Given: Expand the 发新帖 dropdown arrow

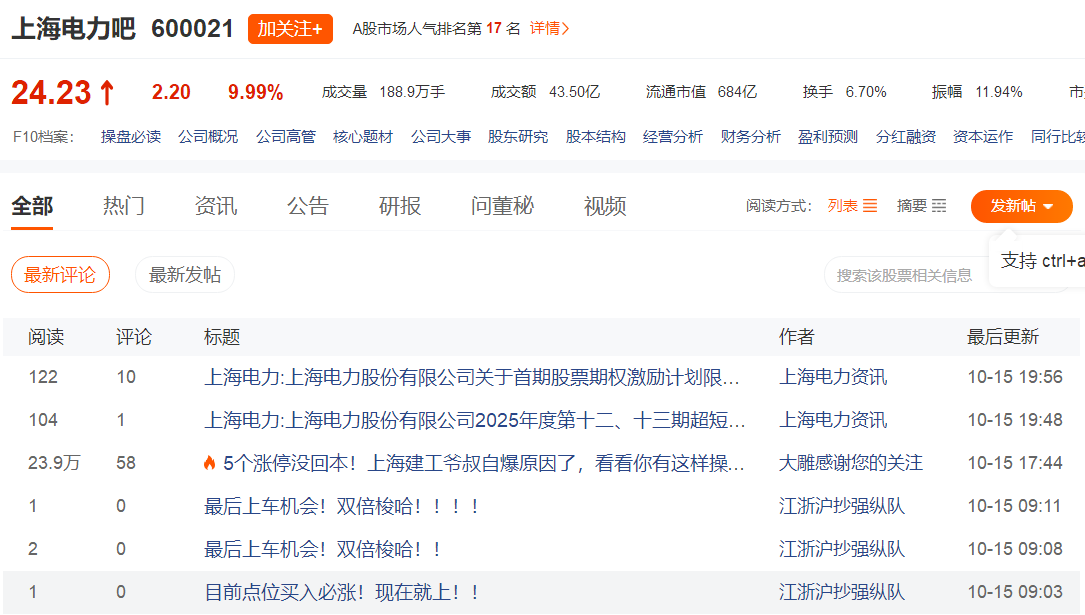Looking at the screenshot, I should click(1048, 207).
